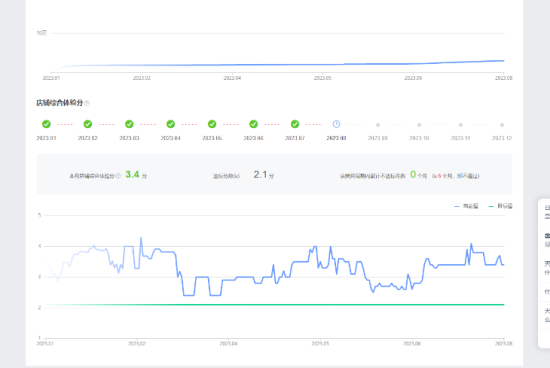Viewport: 550px width, 368px height.
Task: Click the 10万 y-axis label on top chart
Action: [42, 33]
